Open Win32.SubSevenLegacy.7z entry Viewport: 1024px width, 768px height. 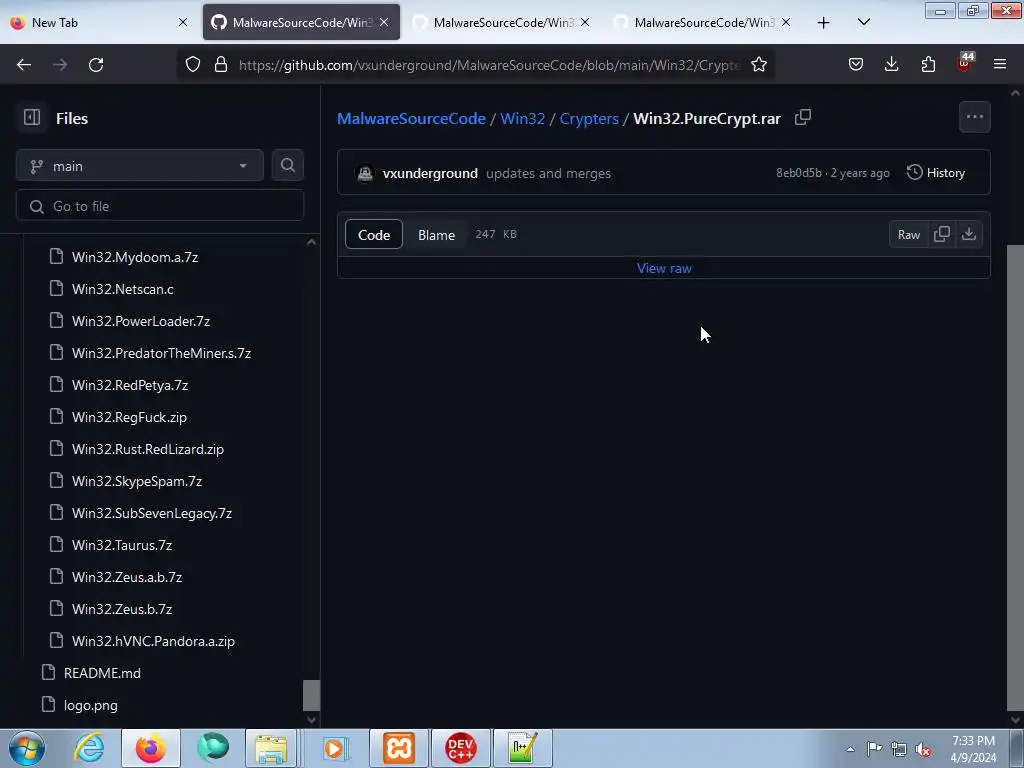pyautogui.click(x=152, y=513)
